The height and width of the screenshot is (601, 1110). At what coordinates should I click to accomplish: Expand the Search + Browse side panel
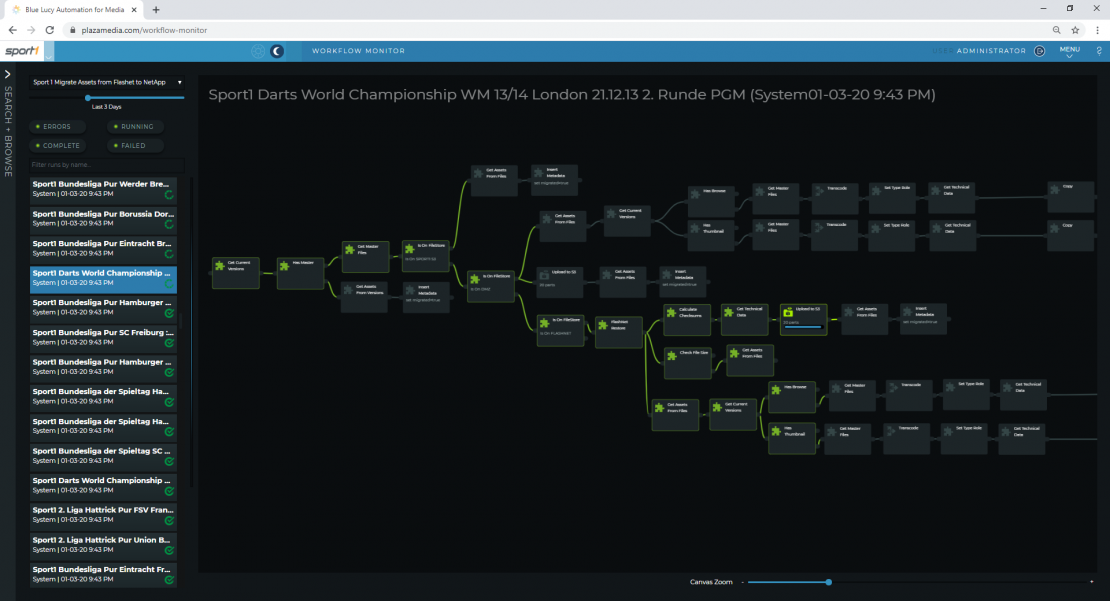tap(8, 74)
